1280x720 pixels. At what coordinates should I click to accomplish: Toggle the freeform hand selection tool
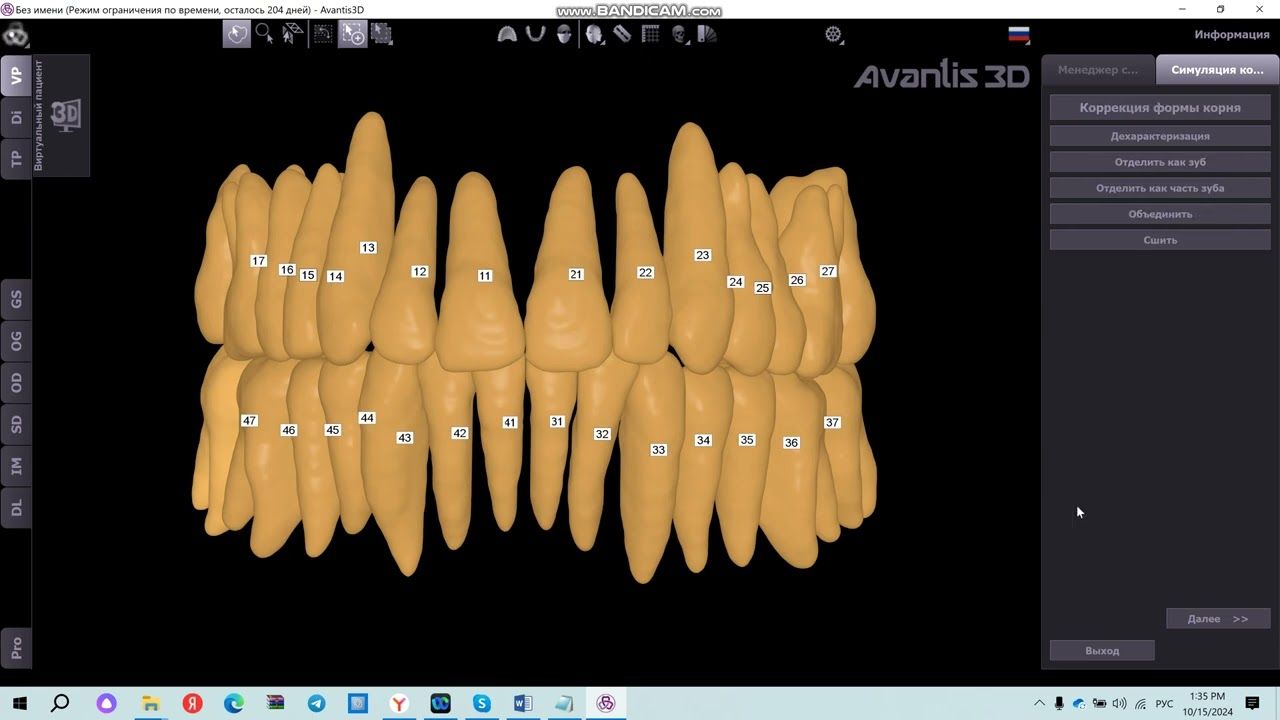tap(237, 34)
